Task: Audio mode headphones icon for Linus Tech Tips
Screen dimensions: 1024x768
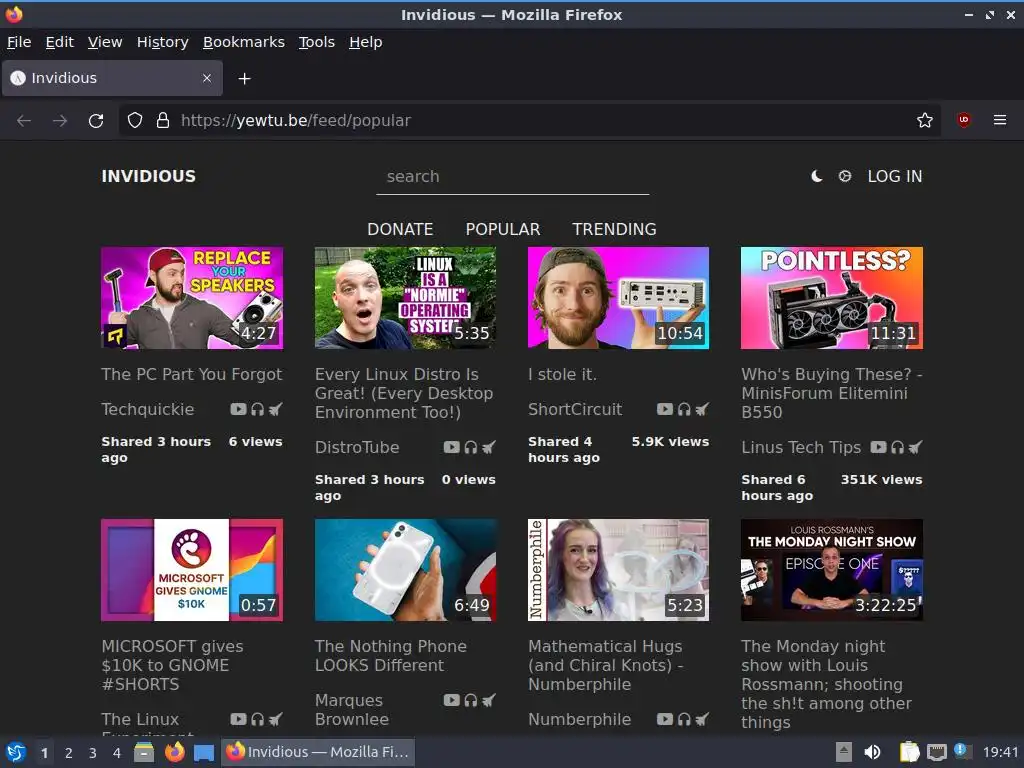Action: (897, 447)
